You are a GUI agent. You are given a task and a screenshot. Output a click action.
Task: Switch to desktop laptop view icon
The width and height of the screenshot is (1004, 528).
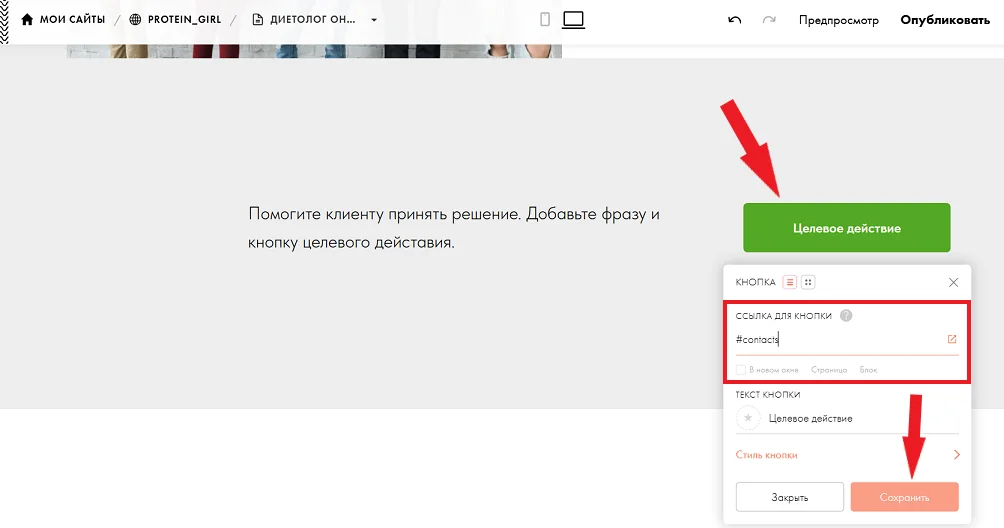pyautogui.click(x=573, y=20)
